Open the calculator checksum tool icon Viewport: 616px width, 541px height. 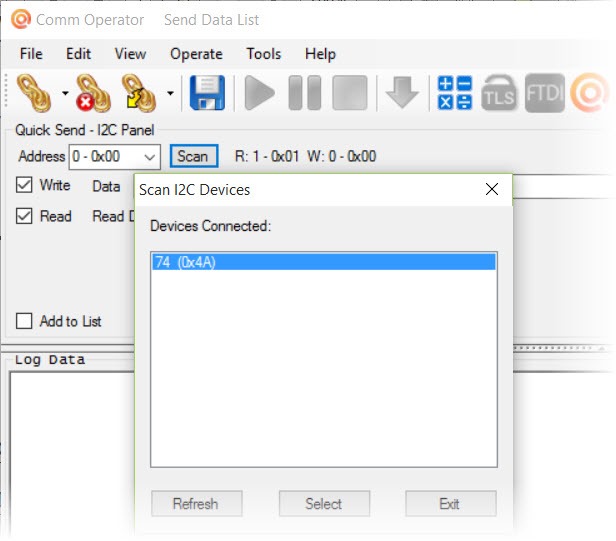tap(455, 93)
